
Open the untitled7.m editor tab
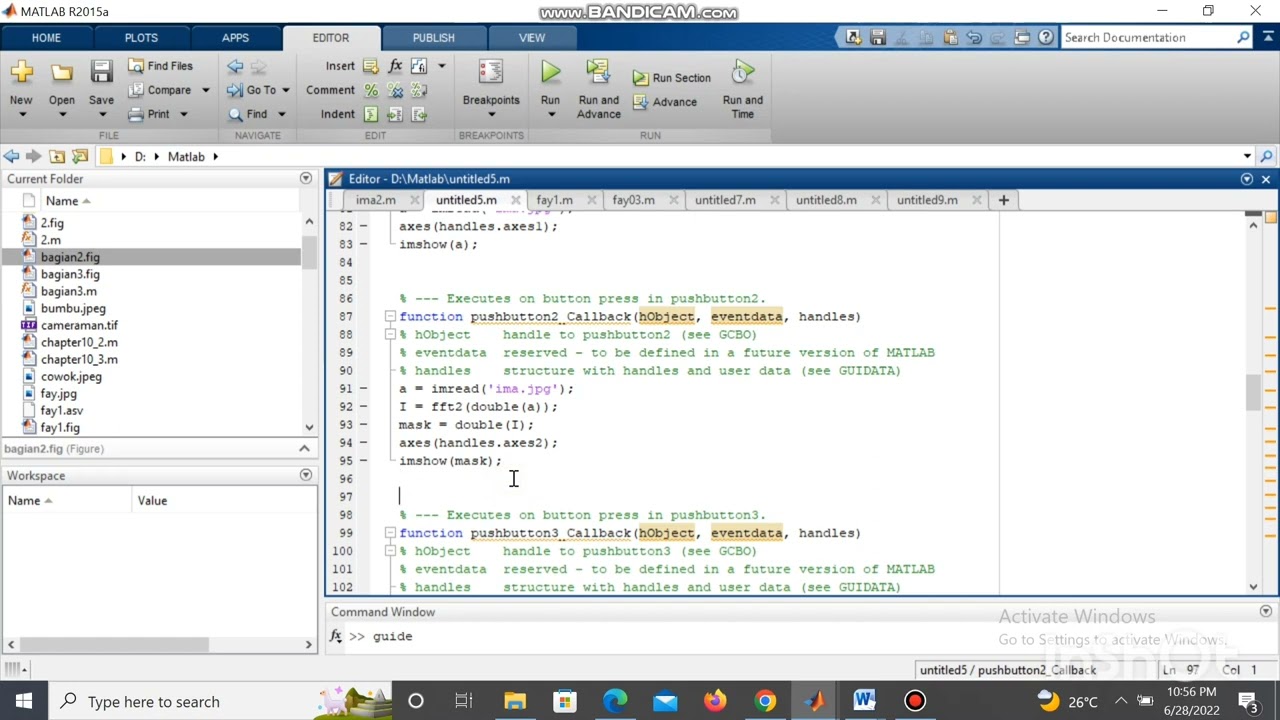tap(725, 200)
